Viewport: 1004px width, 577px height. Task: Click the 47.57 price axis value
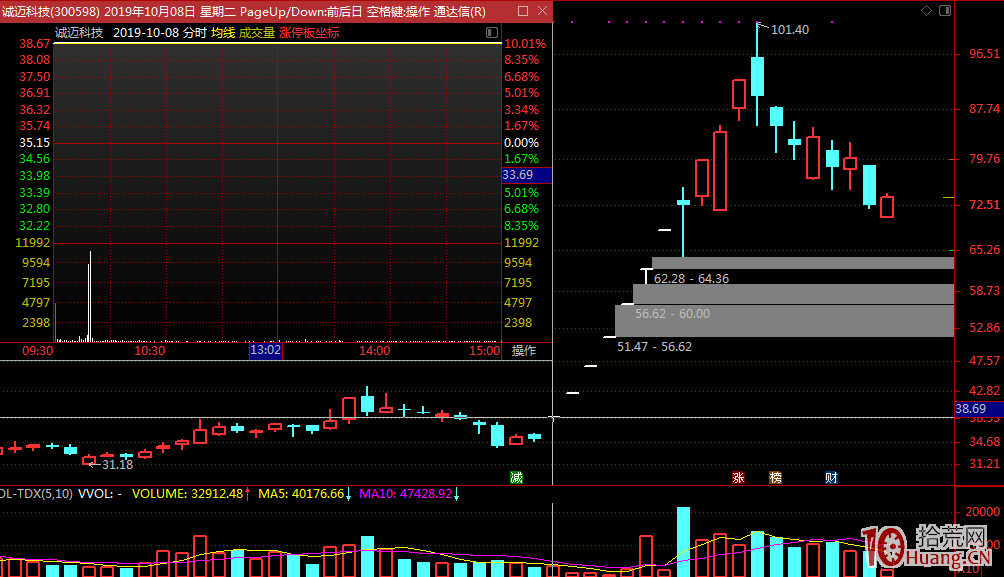pyautogui.click(x=984, y=361)
